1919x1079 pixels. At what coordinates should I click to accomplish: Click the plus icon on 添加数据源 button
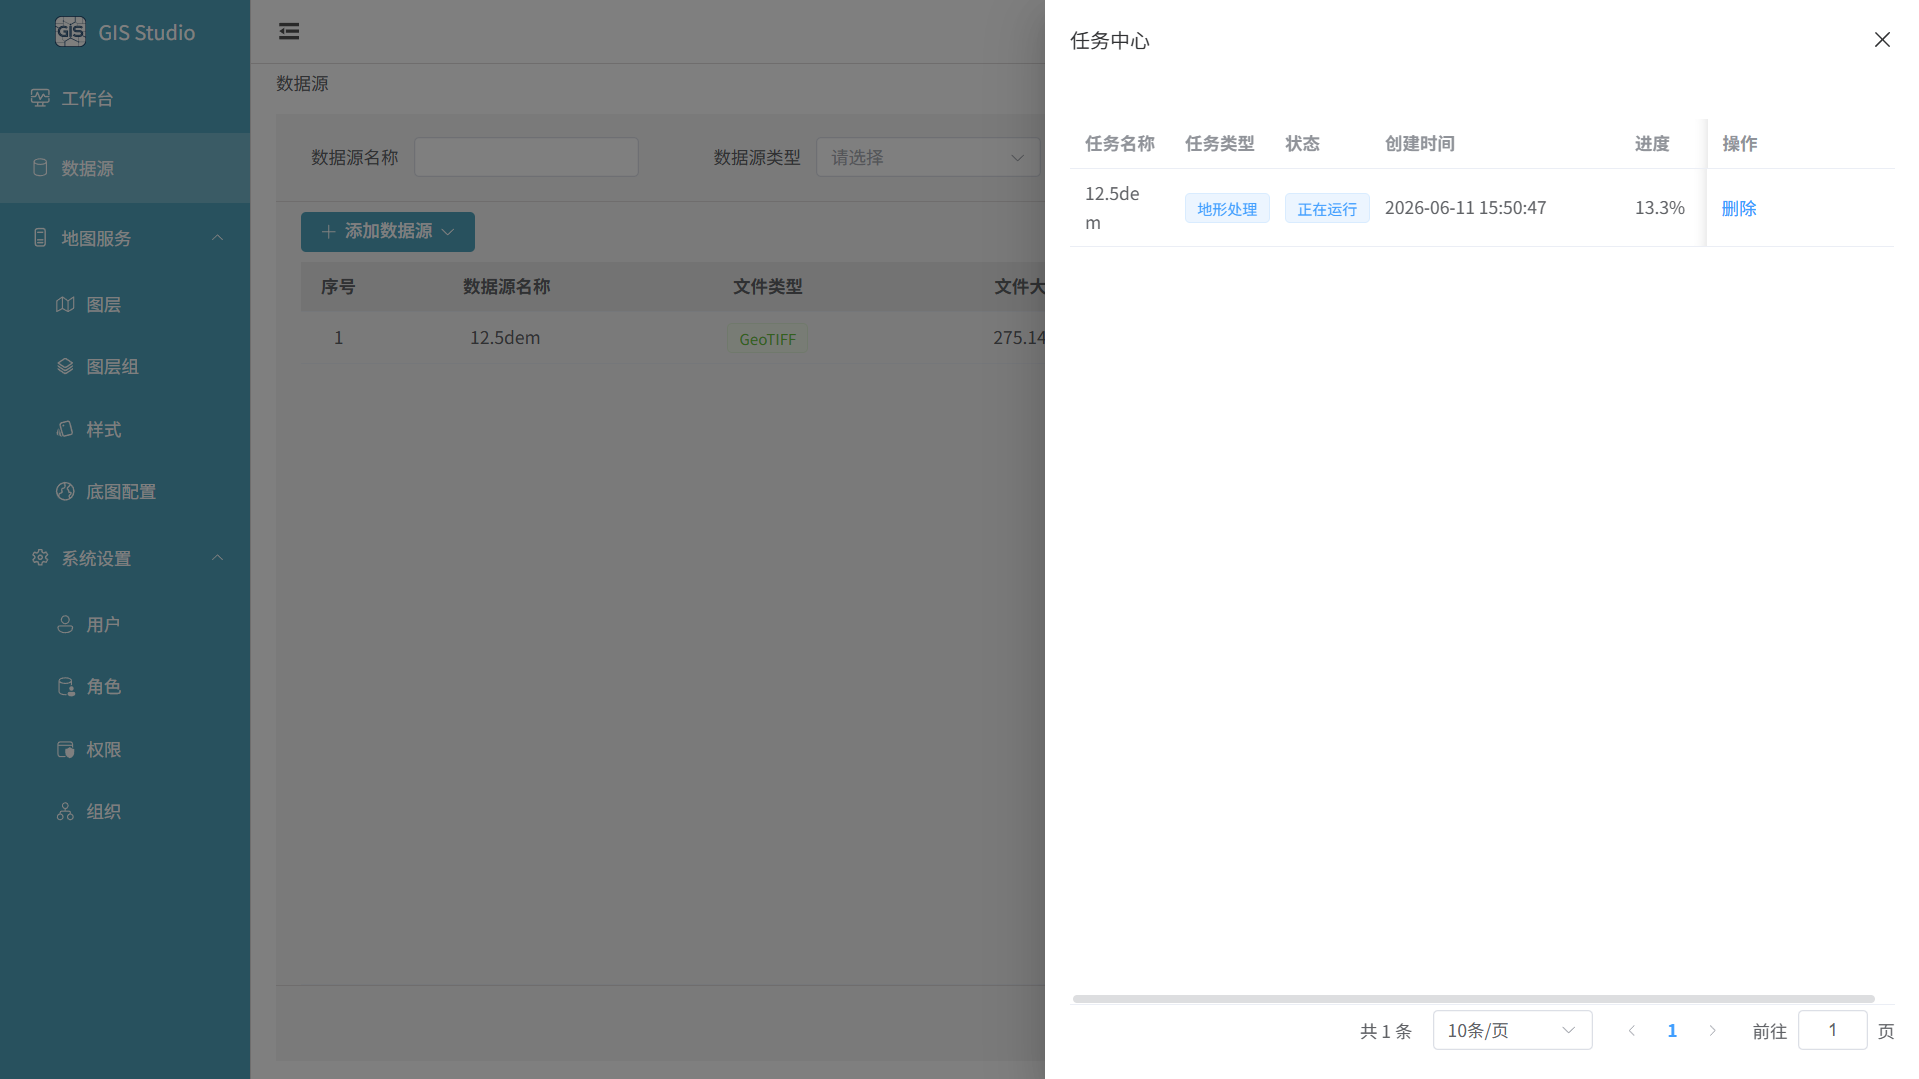(328, 231)
